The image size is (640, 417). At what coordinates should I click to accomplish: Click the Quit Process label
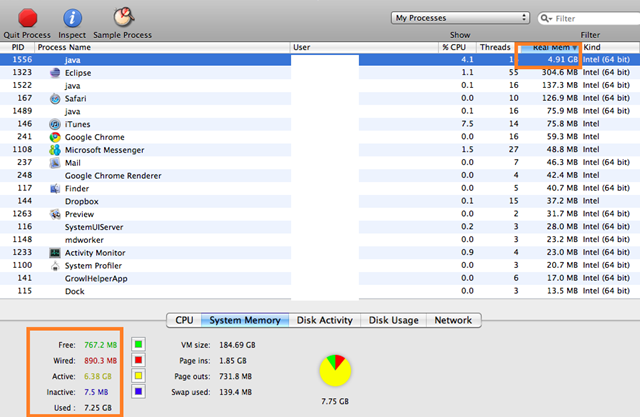click(27, 35)
